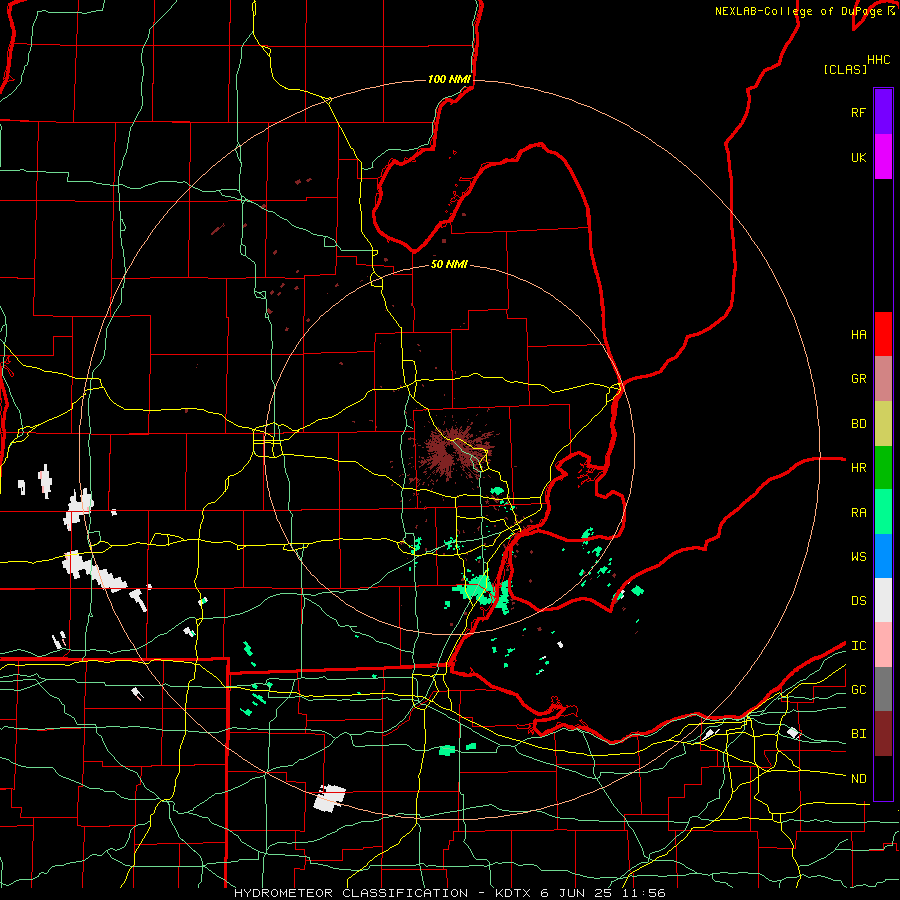Select the light pink IC legend swatch
Viewport: 900px width, 900px height.
[883, 645]
